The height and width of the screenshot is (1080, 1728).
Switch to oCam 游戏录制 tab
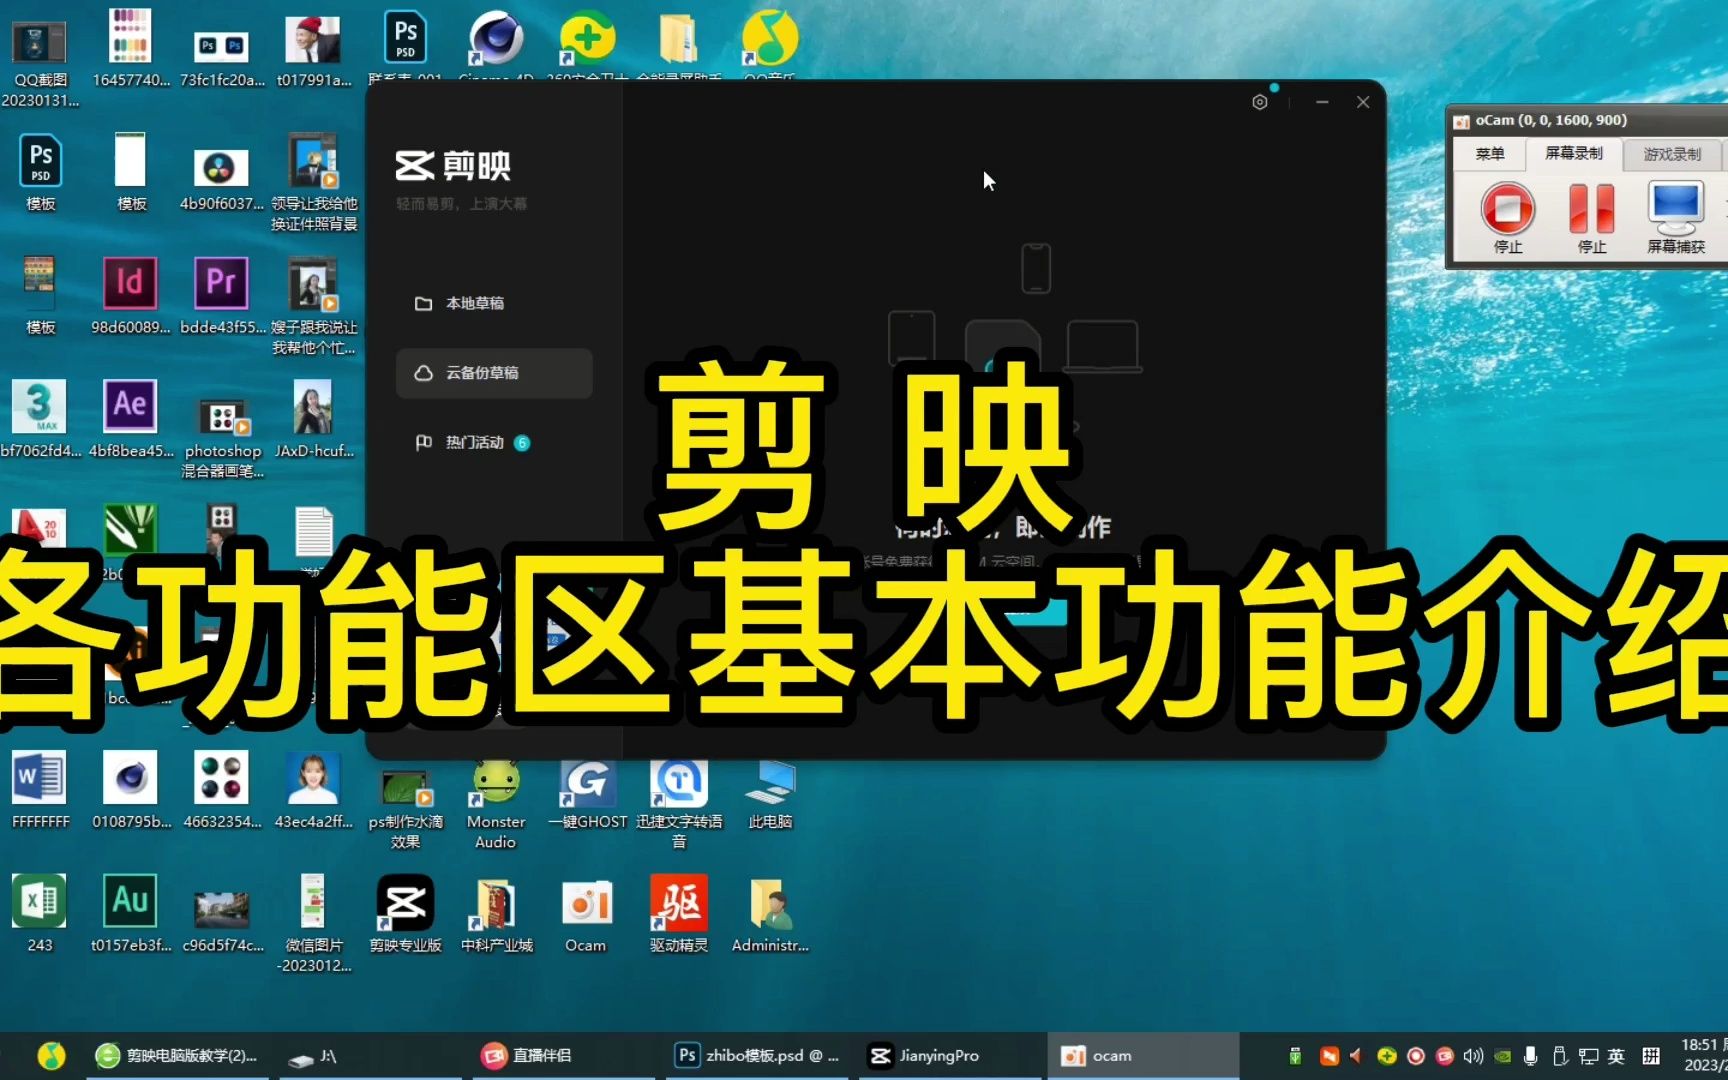pos(1672,154)
